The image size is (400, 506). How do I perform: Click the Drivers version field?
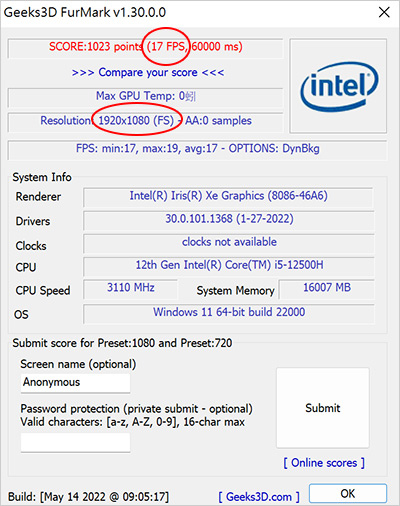[x=228, y=221]
